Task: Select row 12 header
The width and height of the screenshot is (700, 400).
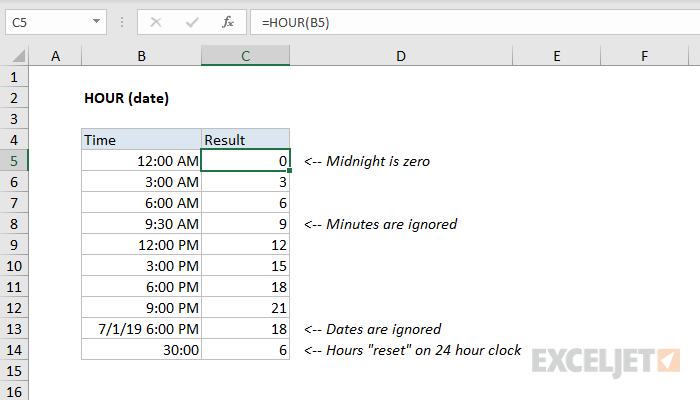Action: pos(14,308)
